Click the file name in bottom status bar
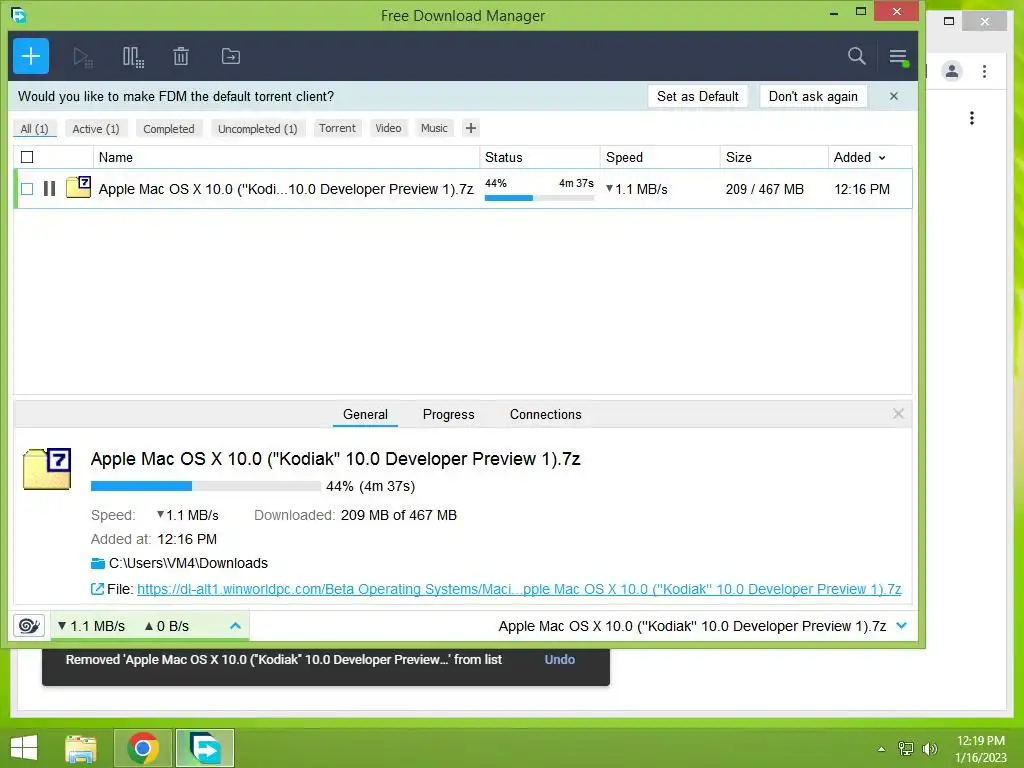This screenshot has height=768, width=1024. tap(692, 626)
